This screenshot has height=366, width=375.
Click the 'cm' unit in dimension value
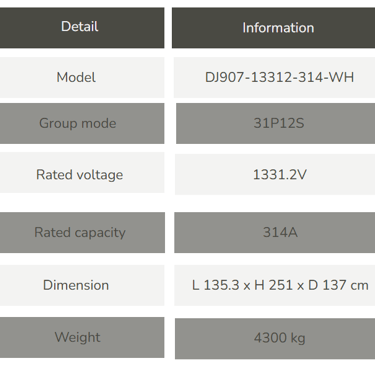(x=360, y=286)
